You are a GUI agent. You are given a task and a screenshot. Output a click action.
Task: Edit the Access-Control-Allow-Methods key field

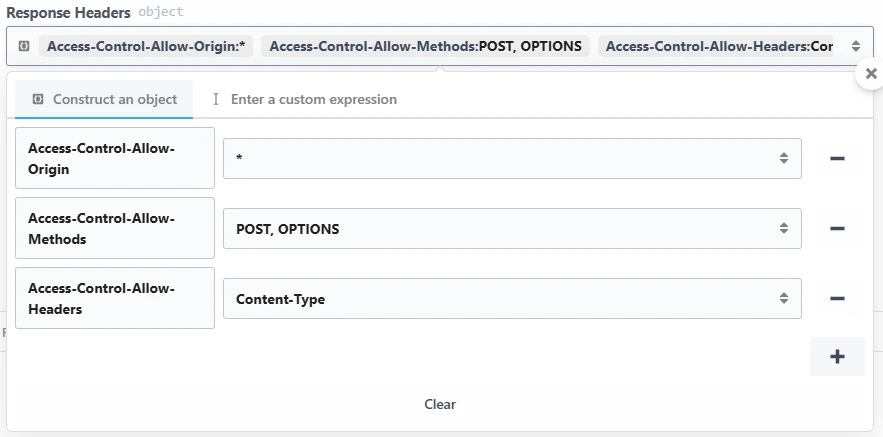[114, 228]
